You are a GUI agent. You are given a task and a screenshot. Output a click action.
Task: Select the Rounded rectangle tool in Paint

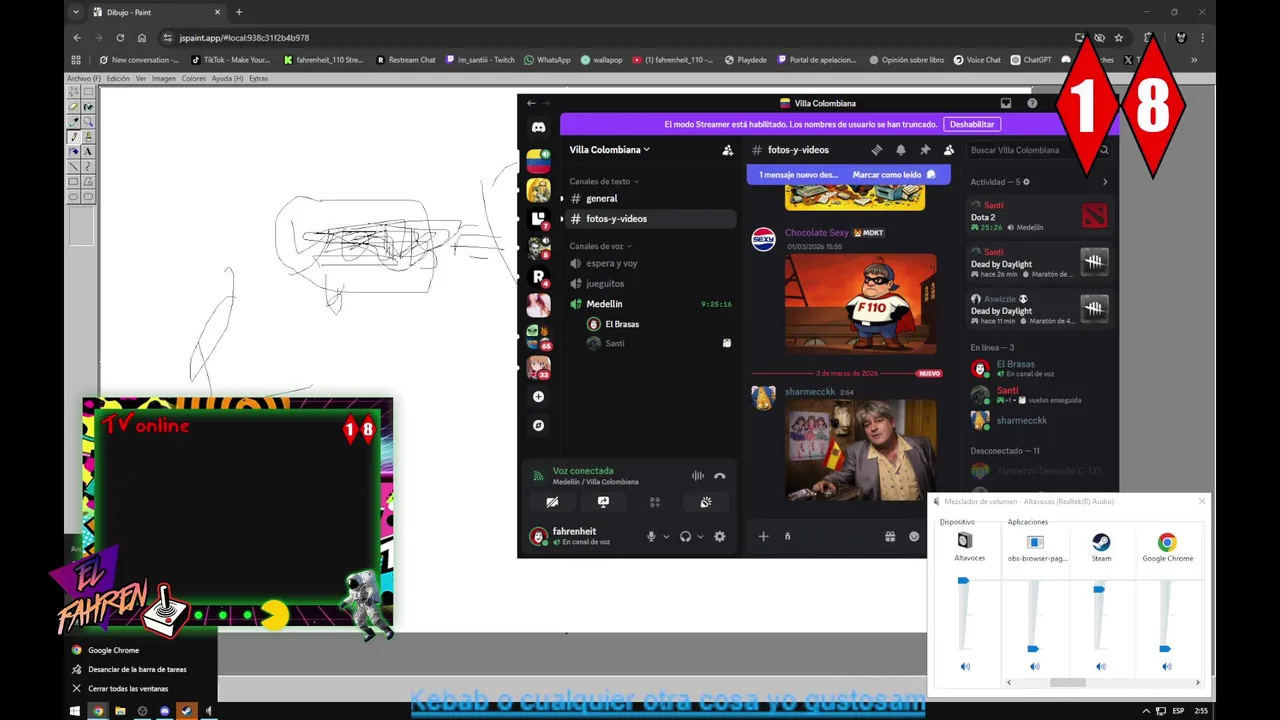coord(88,197)
